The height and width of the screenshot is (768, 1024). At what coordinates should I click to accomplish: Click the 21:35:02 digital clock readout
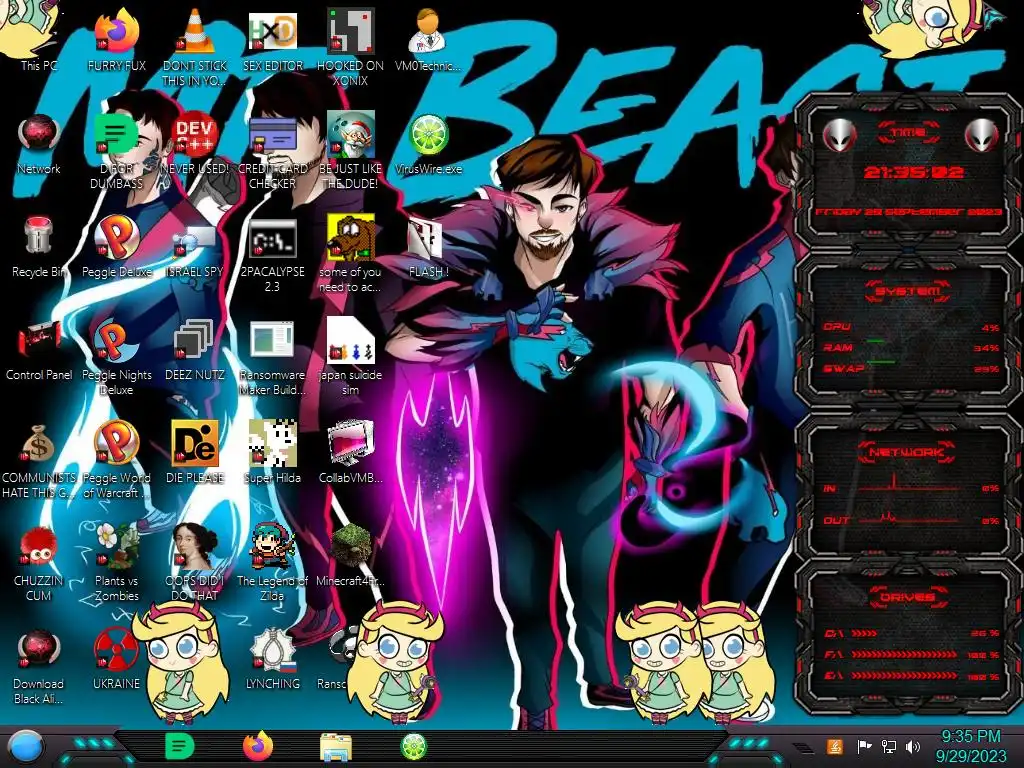[913, 172]
